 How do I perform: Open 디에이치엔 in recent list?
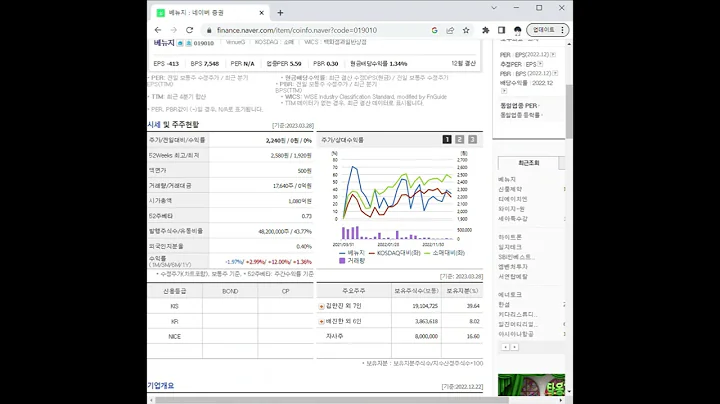[513, 199]
